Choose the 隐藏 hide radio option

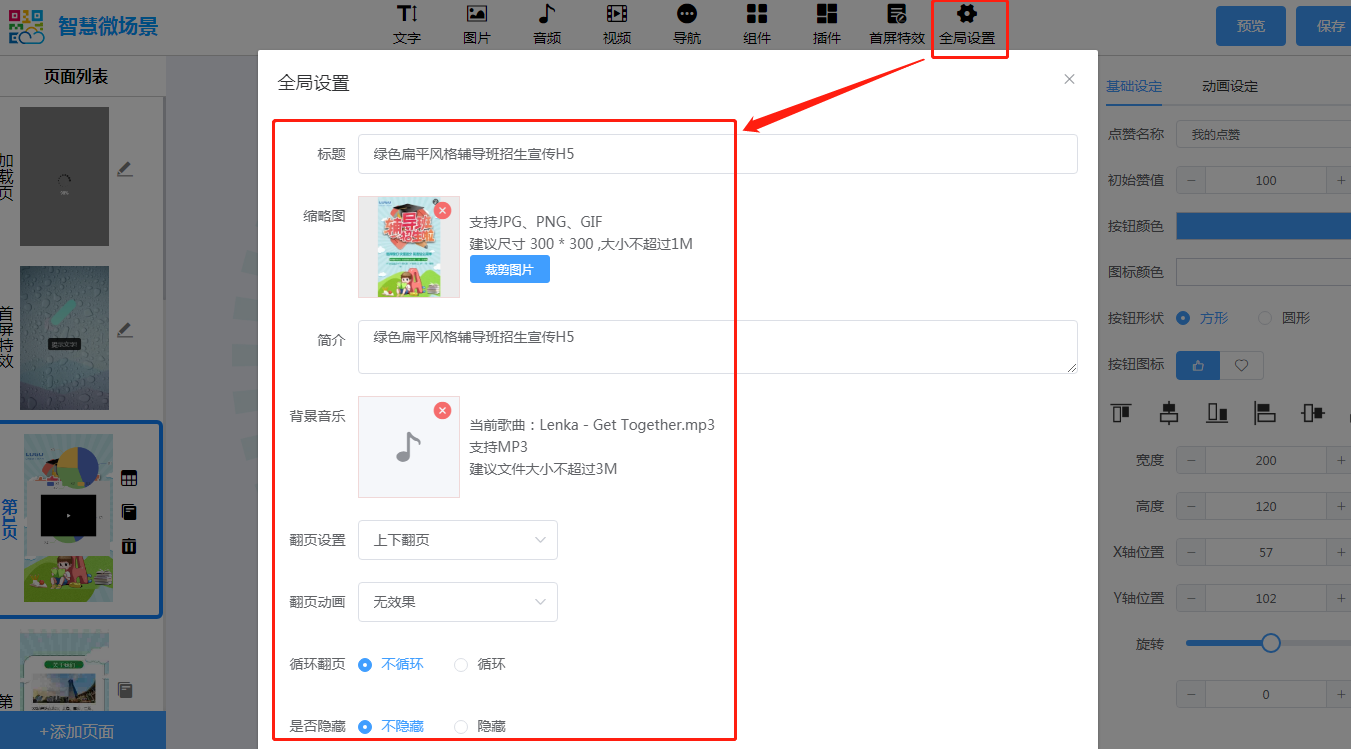click(461, 727)
